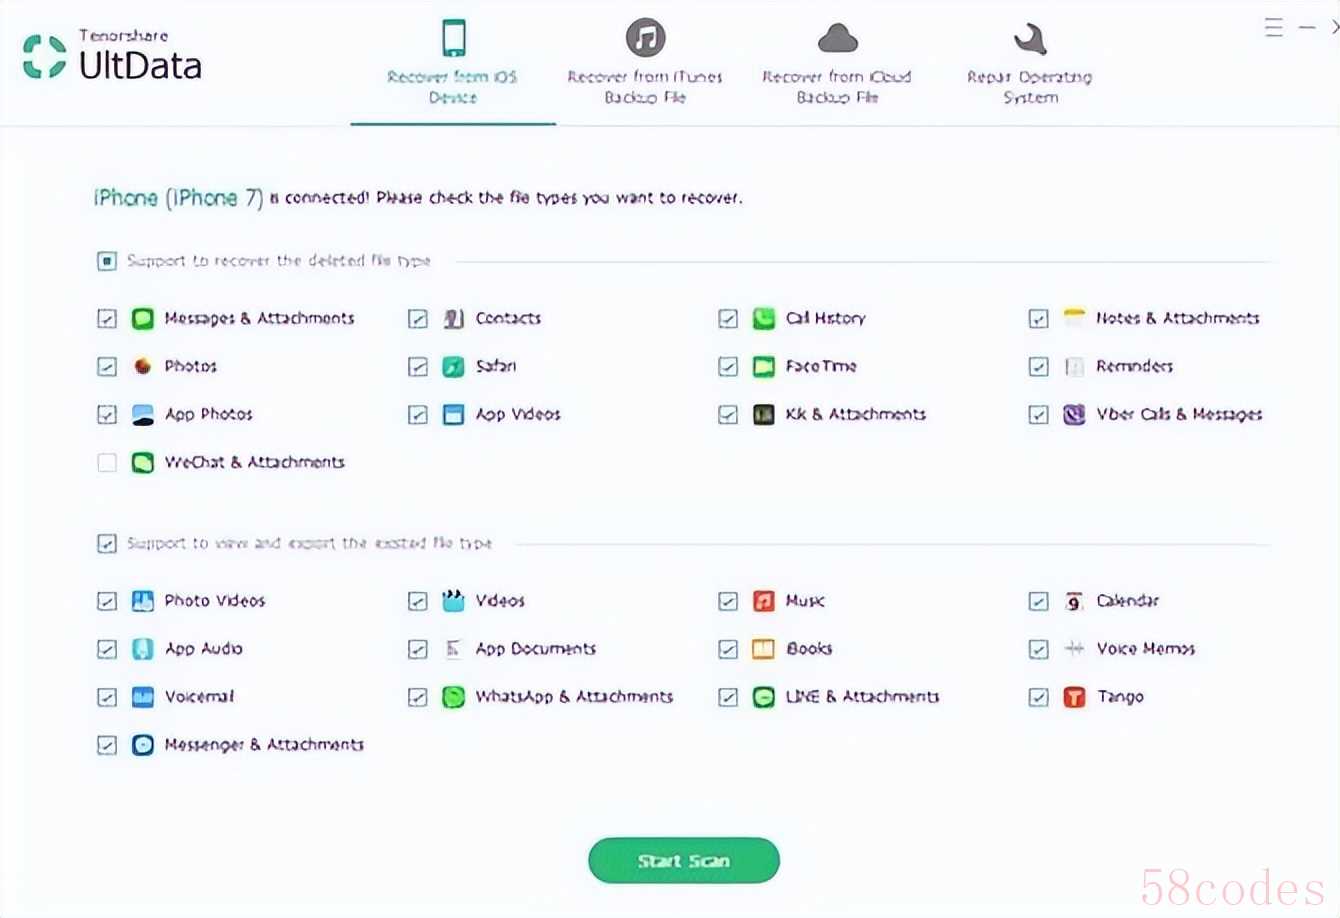Uncheck the Safari checkbox
Viewport: 1340px width, 918px height.
(x=418, y=366)
